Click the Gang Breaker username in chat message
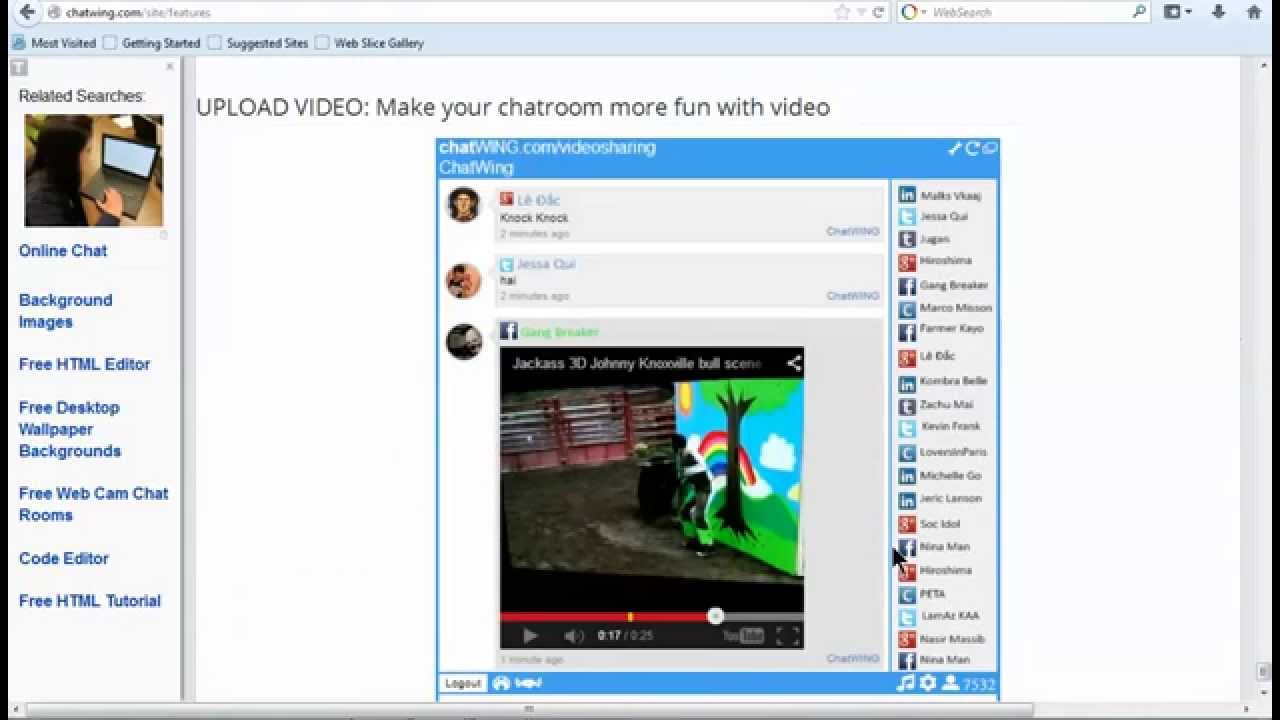The height and width of the screenshot is (720, 1280). pos(559,332)
